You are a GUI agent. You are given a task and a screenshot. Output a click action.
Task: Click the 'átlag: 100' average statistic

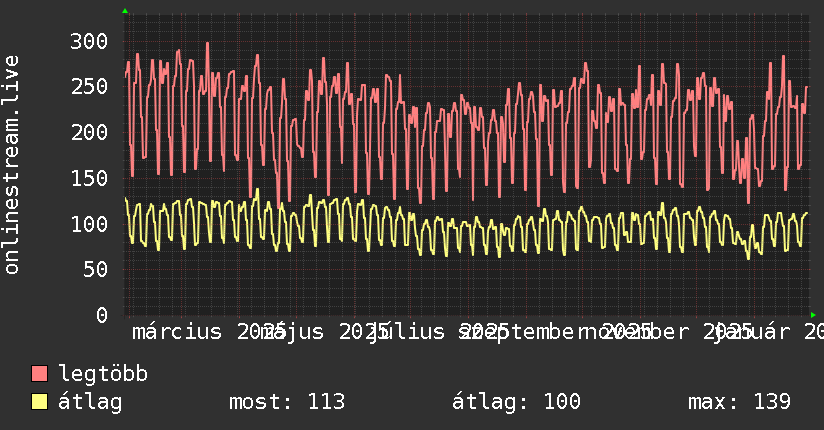516,402
